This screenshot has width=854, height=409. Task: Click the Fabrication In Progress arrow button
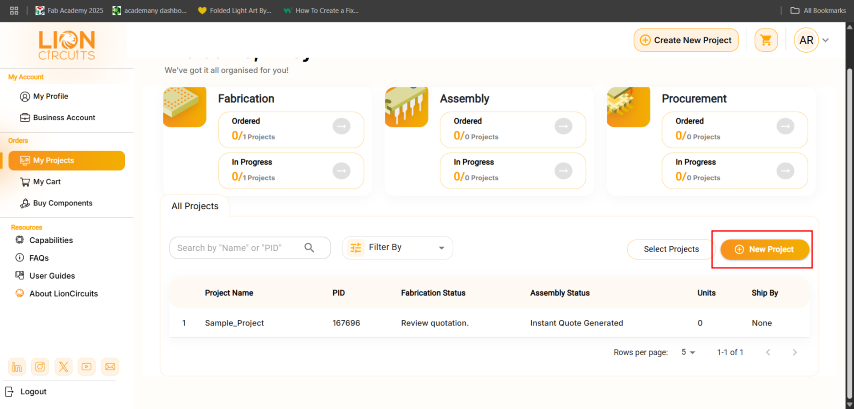(341, 171)
